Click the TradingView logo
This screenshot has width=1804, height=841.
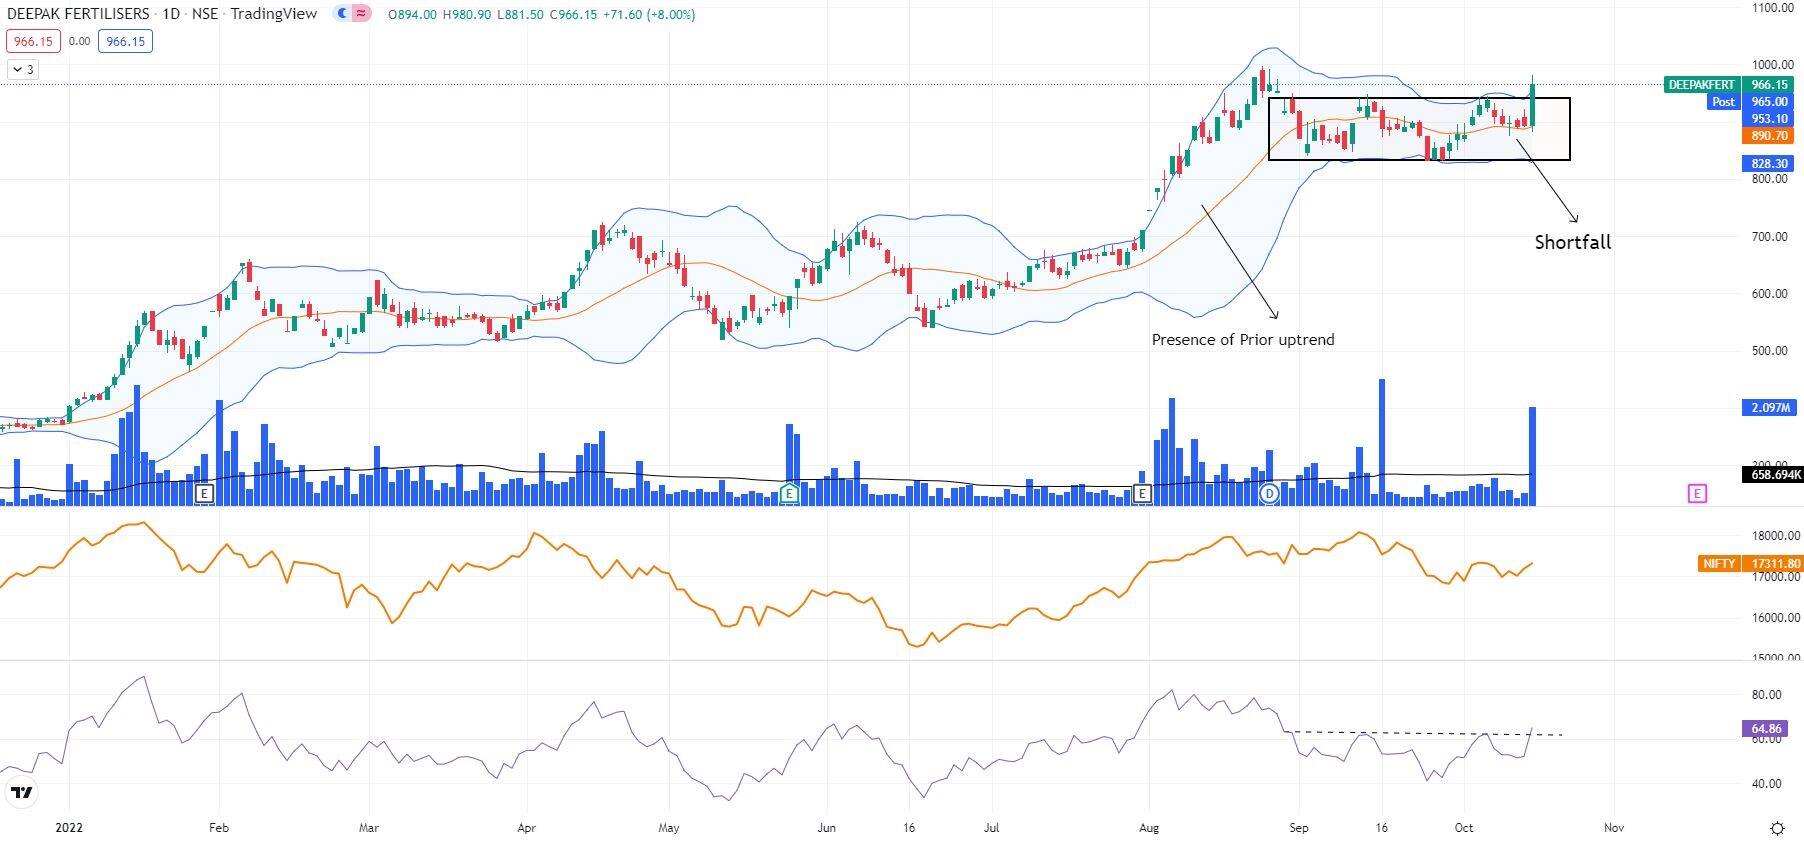(21, 793)
